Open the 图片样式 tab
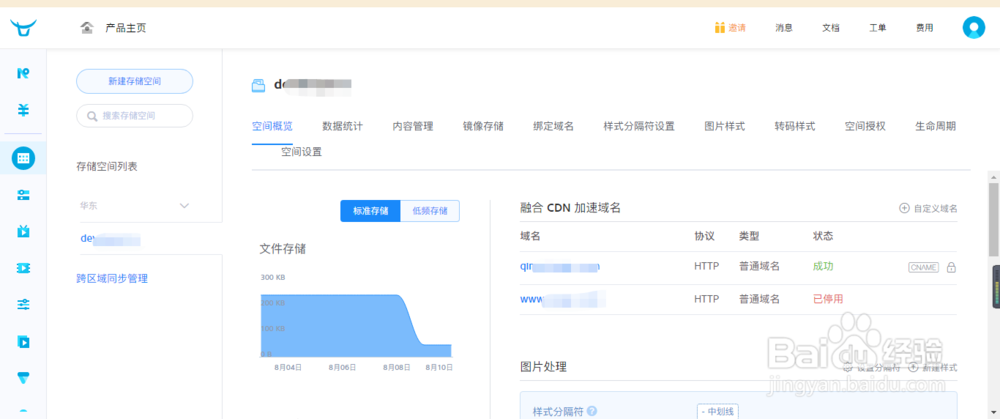 pos(724,126)
